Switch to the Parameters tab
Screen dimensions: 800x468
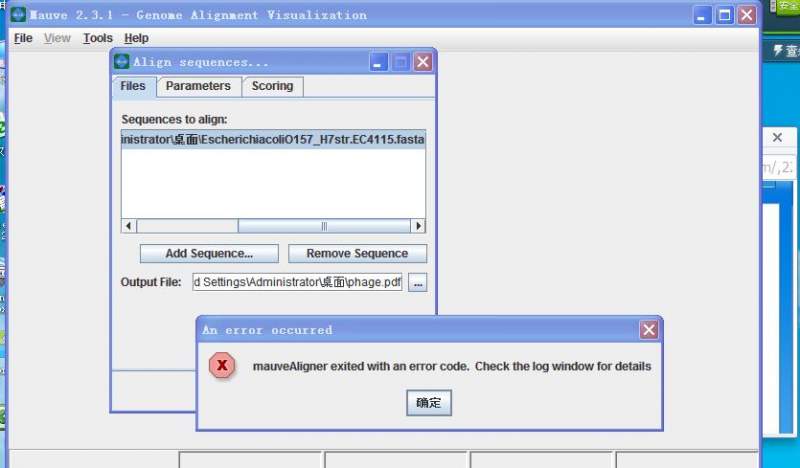[x=198, y=86]
